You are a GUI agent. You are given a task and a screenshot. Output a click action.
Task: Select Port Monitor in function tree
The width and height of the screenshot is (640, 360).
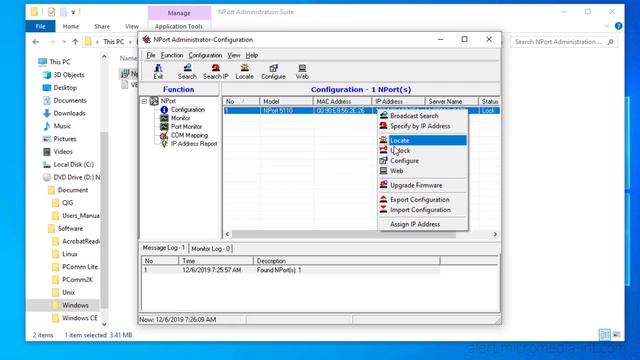tap(186, 127)
